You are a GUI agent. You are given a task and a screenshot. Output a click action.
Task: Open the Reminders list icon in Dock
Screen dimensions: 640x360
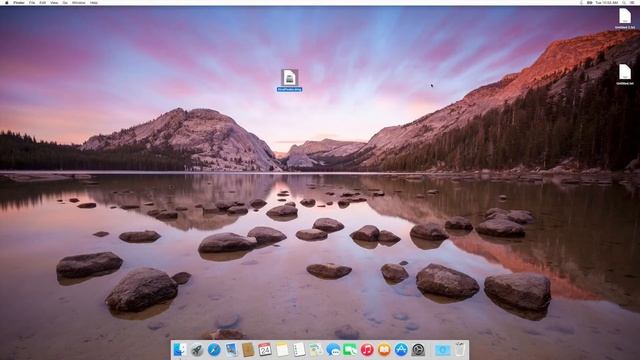299,350
